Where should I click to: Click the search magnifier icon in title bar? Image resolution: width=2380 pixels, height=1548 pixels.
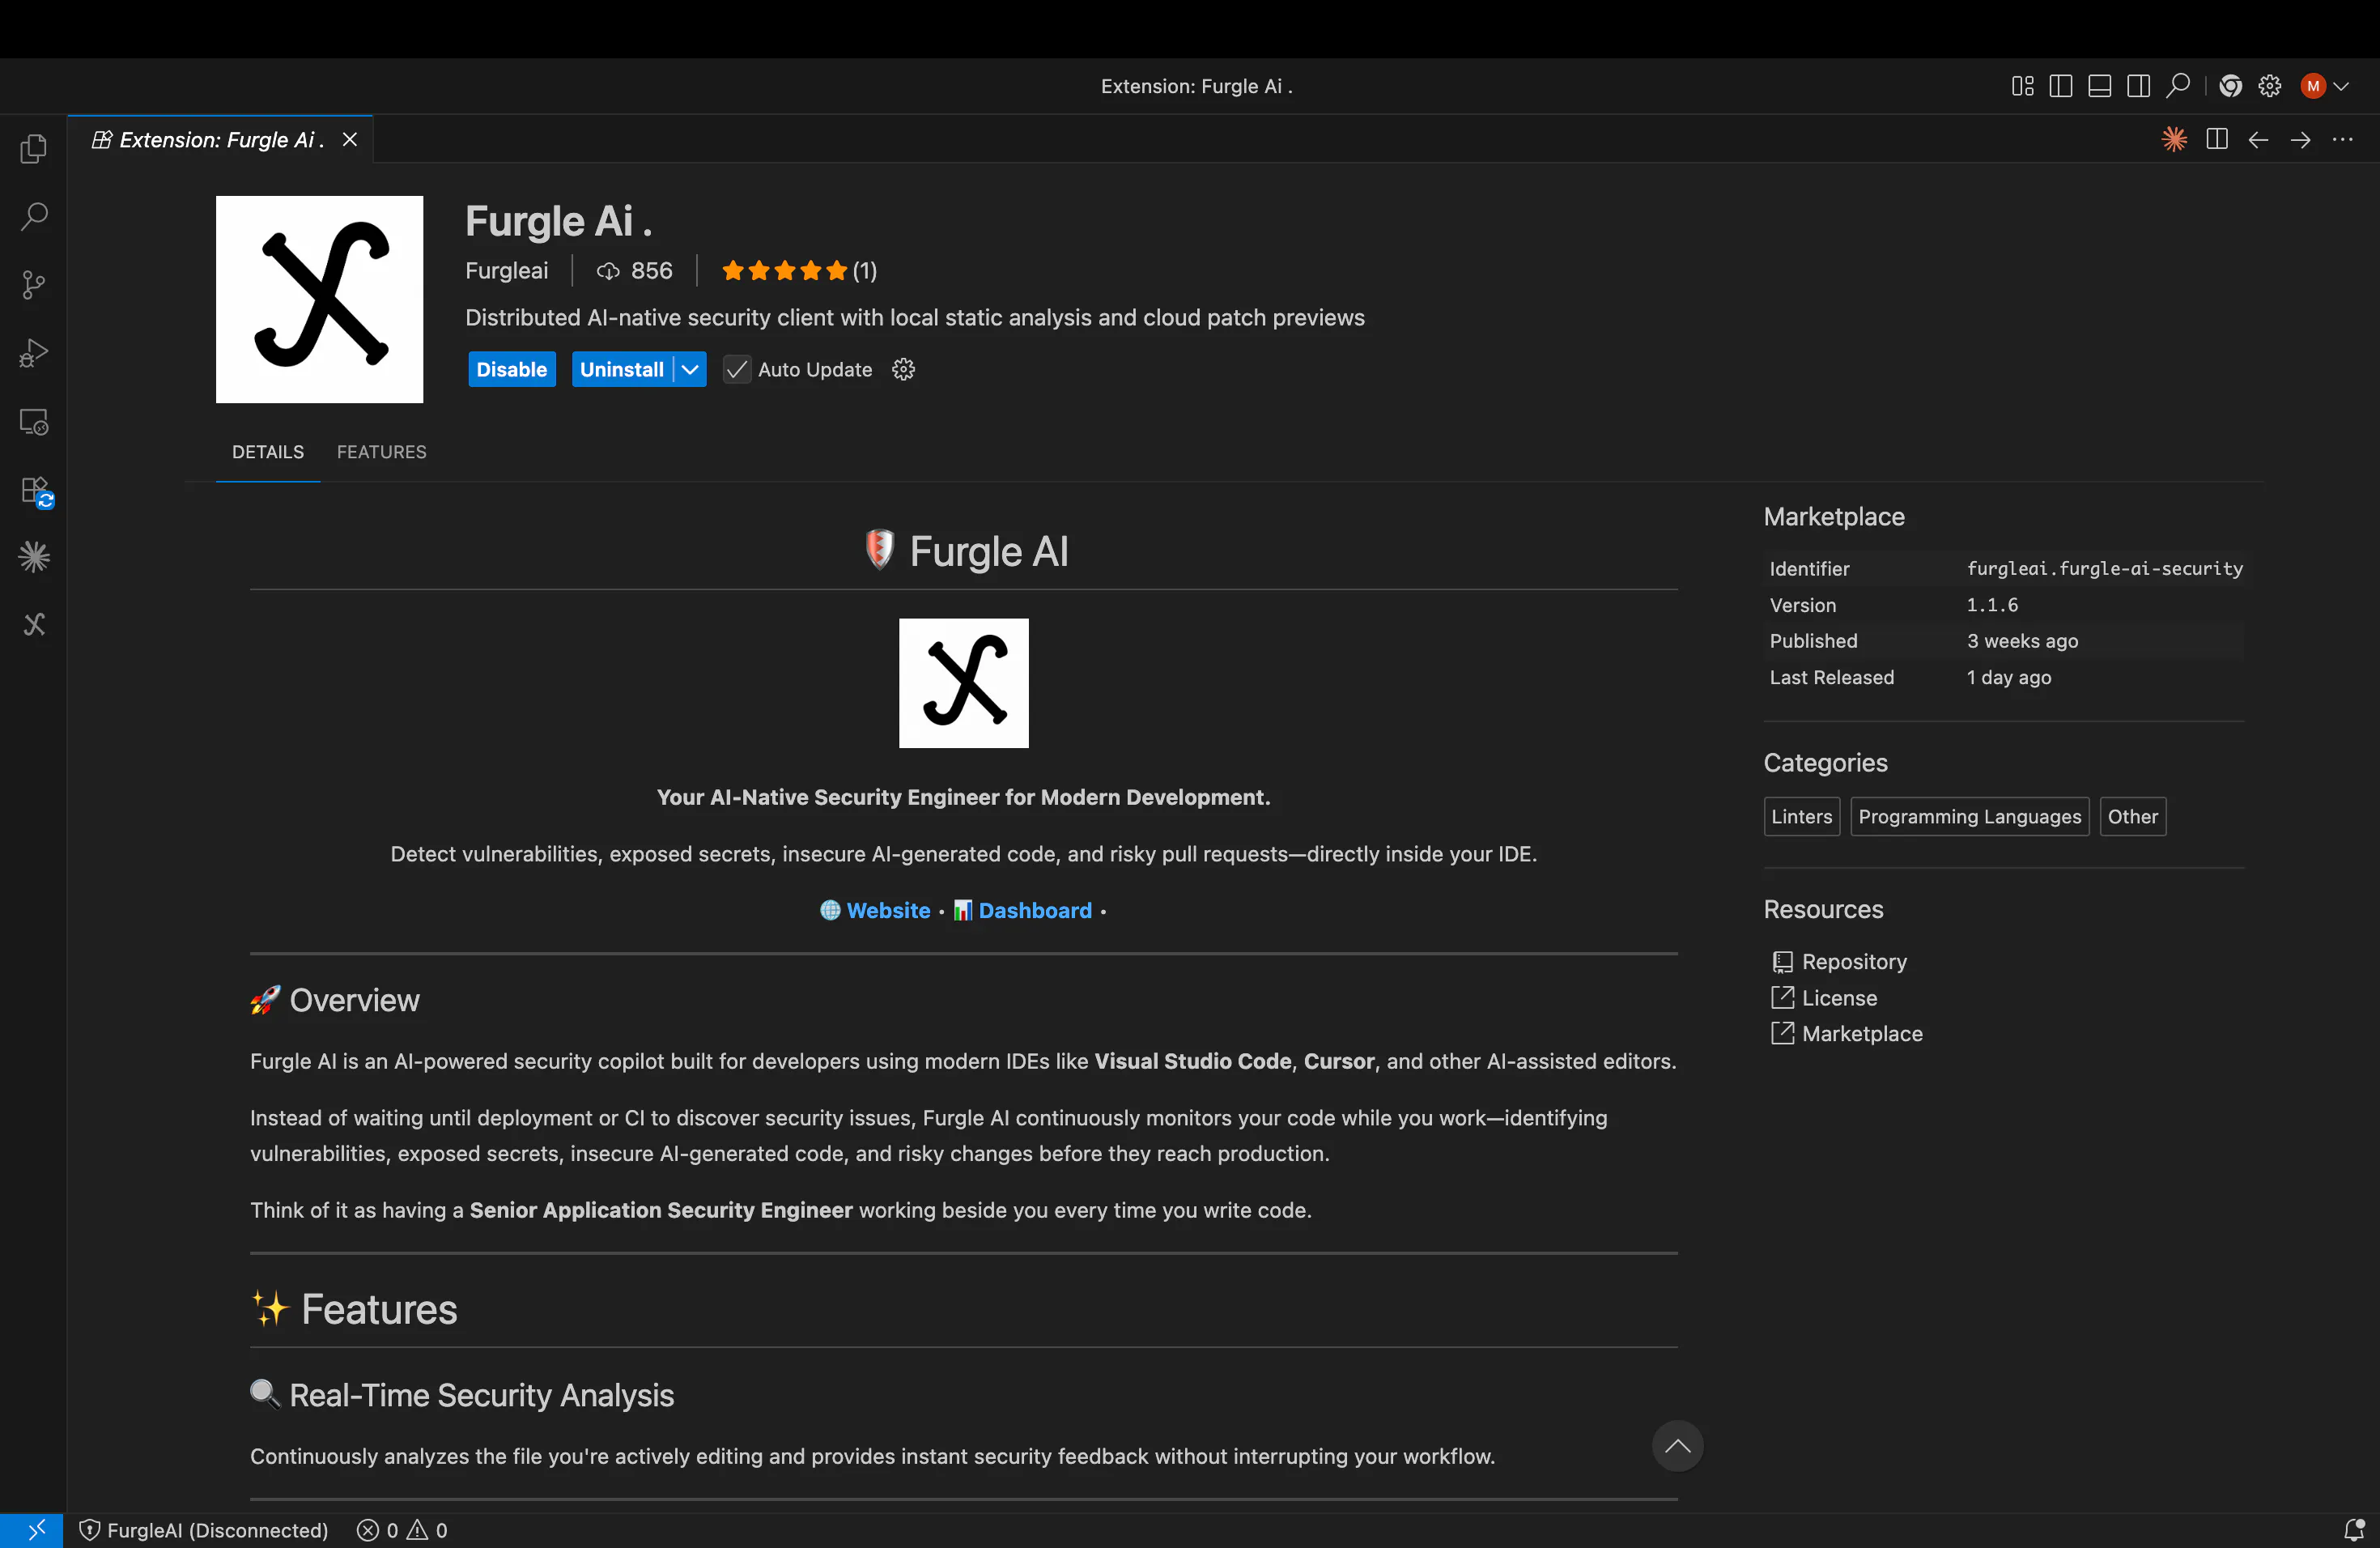click(2178, 86)
